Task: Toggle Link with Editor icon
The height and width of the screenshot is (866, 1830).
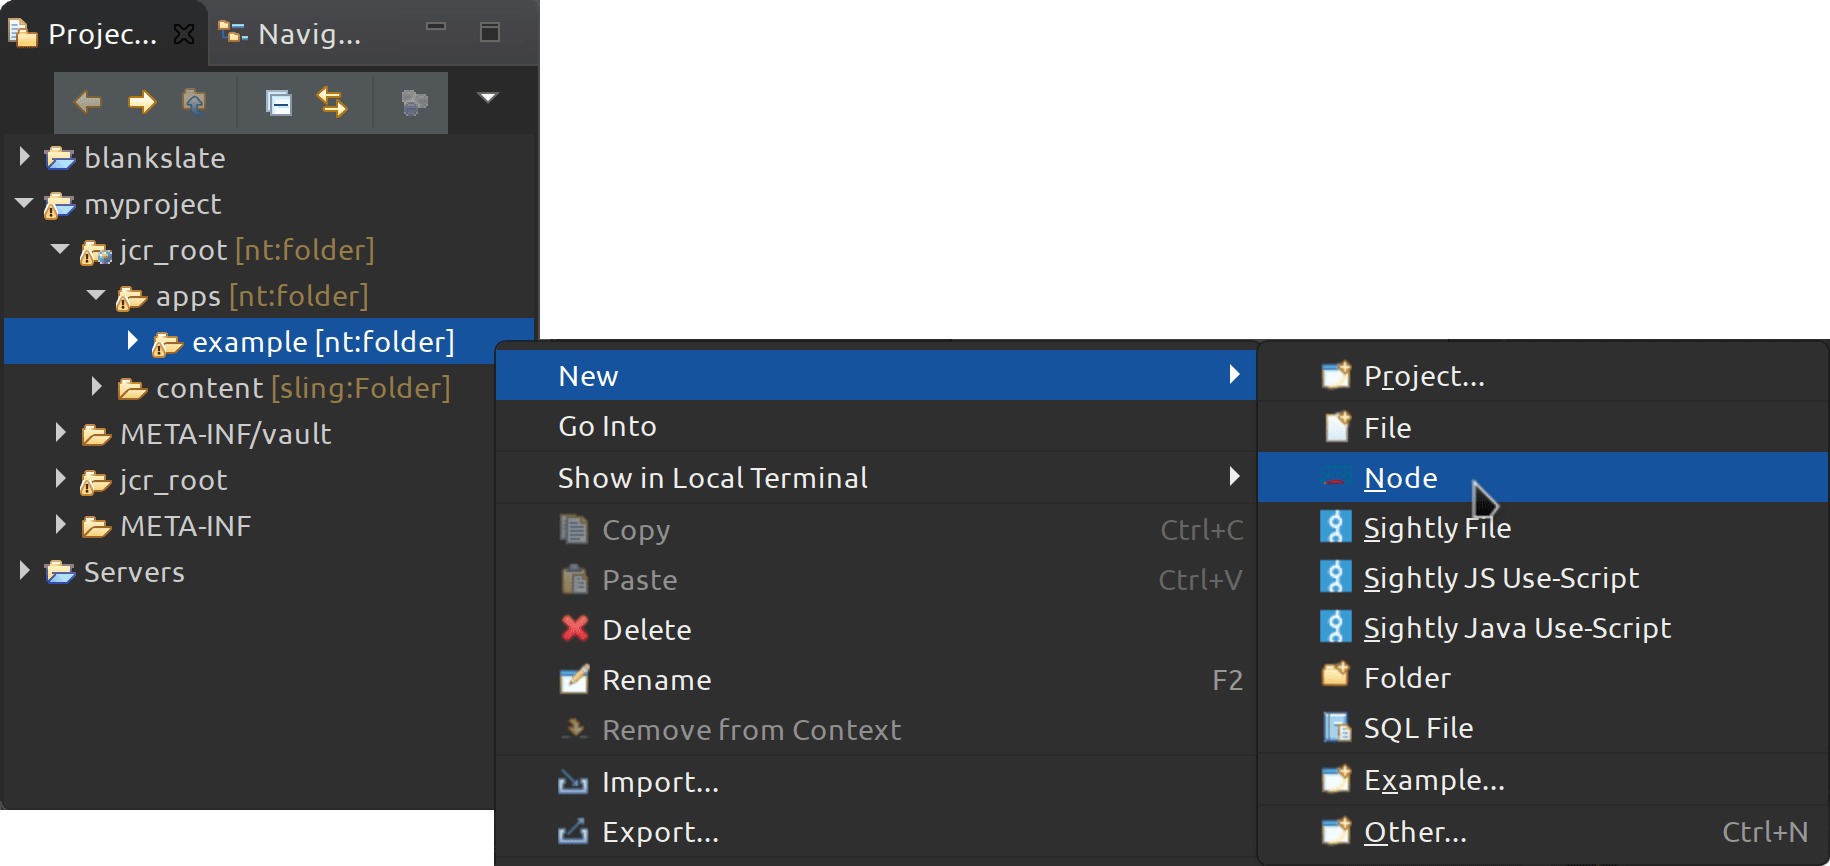Action: pos(332,101)
